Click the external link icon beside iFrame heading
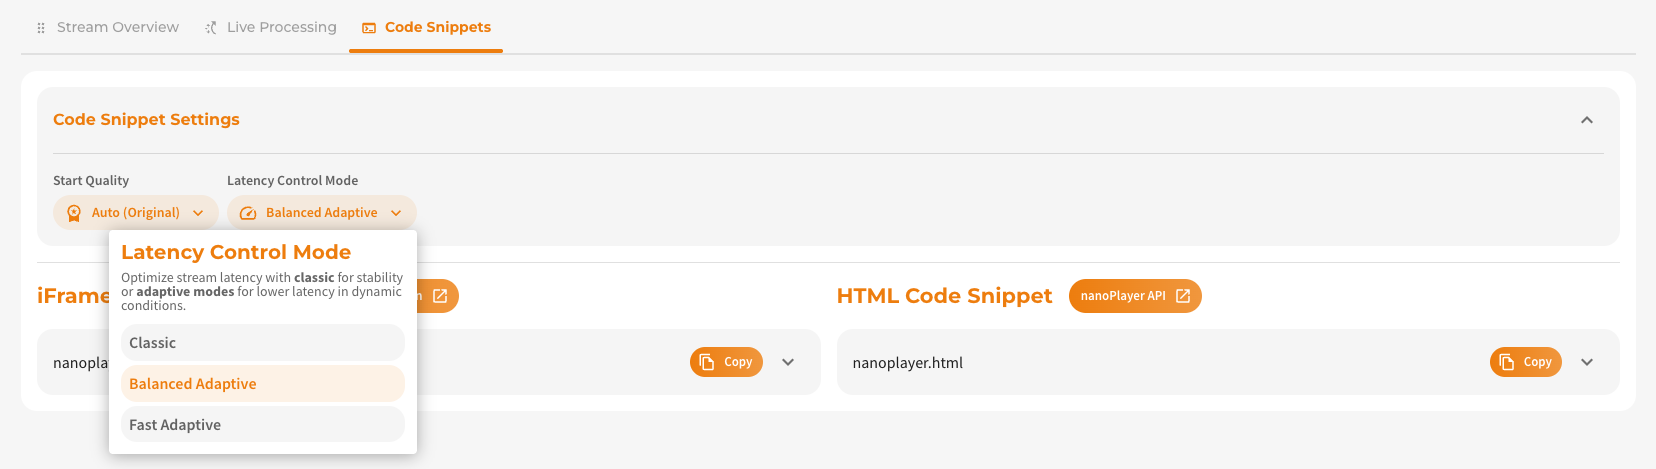 pyautogui.click(x=440, y=296)
